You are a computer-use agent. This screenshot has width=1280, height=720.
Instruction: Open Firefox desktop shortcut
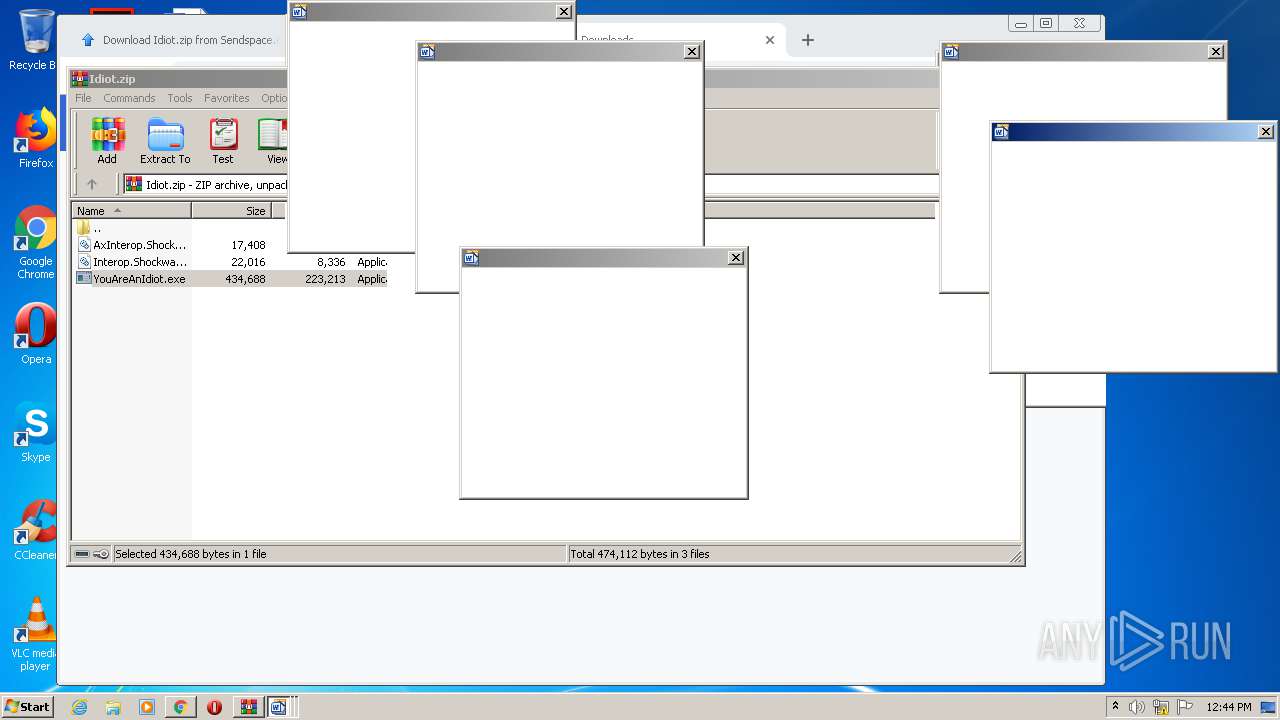(35, 138)
